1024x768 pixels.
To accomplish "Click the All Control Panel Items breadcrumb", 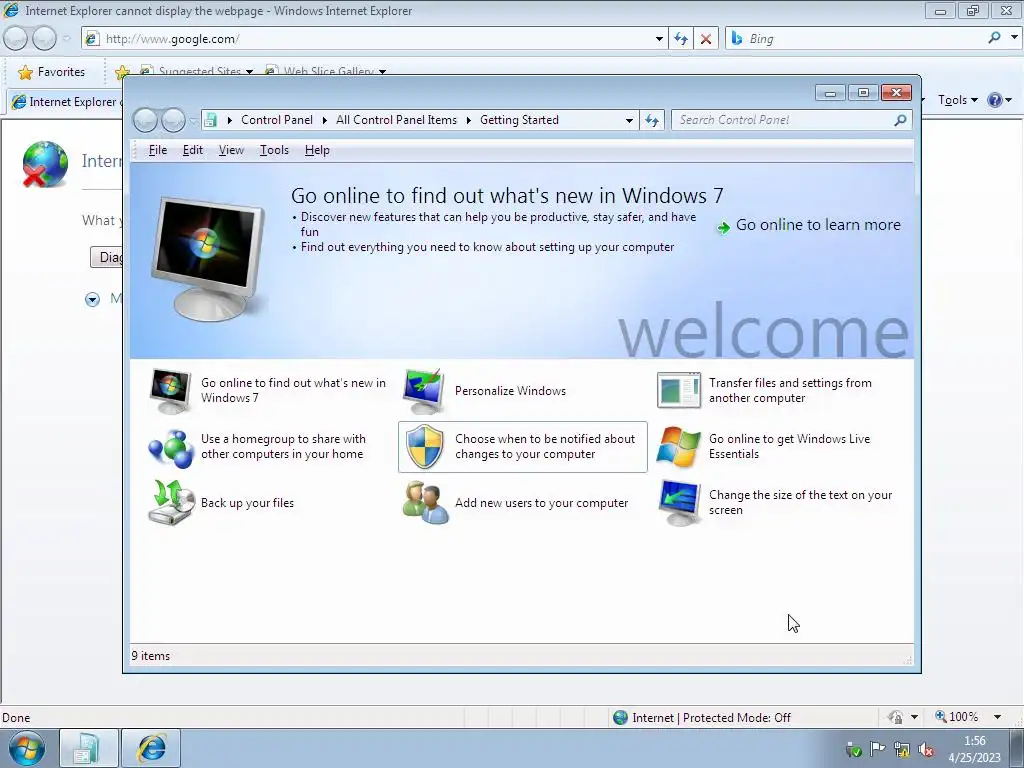I will coord(396,120).
